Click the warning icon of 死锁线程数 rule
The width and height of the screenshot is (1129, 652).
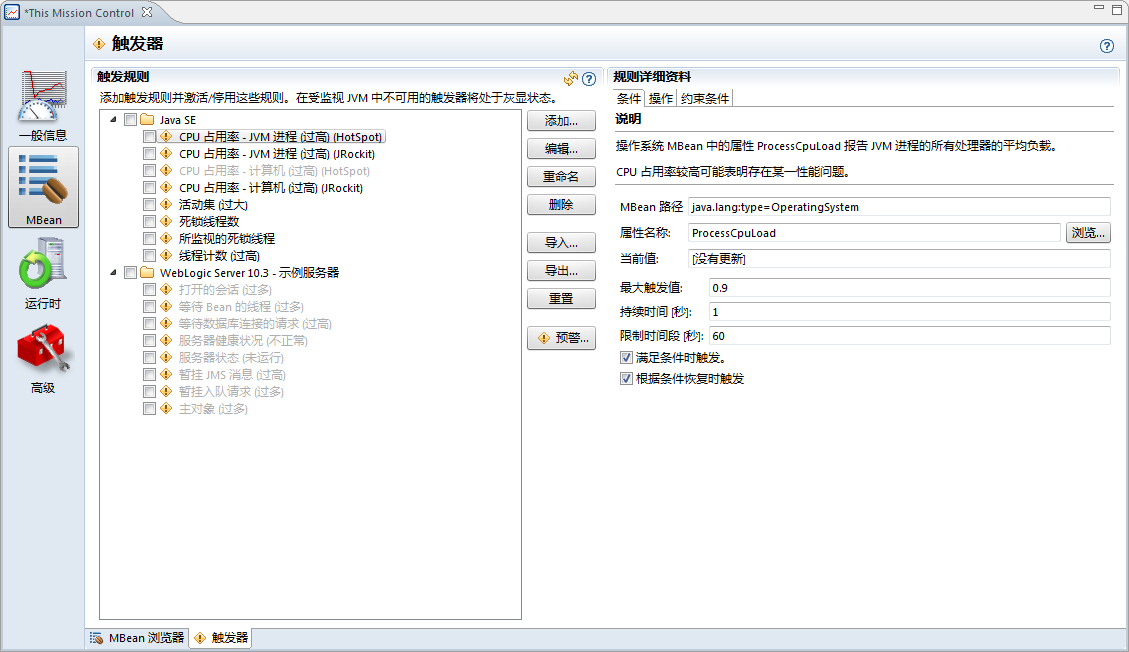click(166, 221)
